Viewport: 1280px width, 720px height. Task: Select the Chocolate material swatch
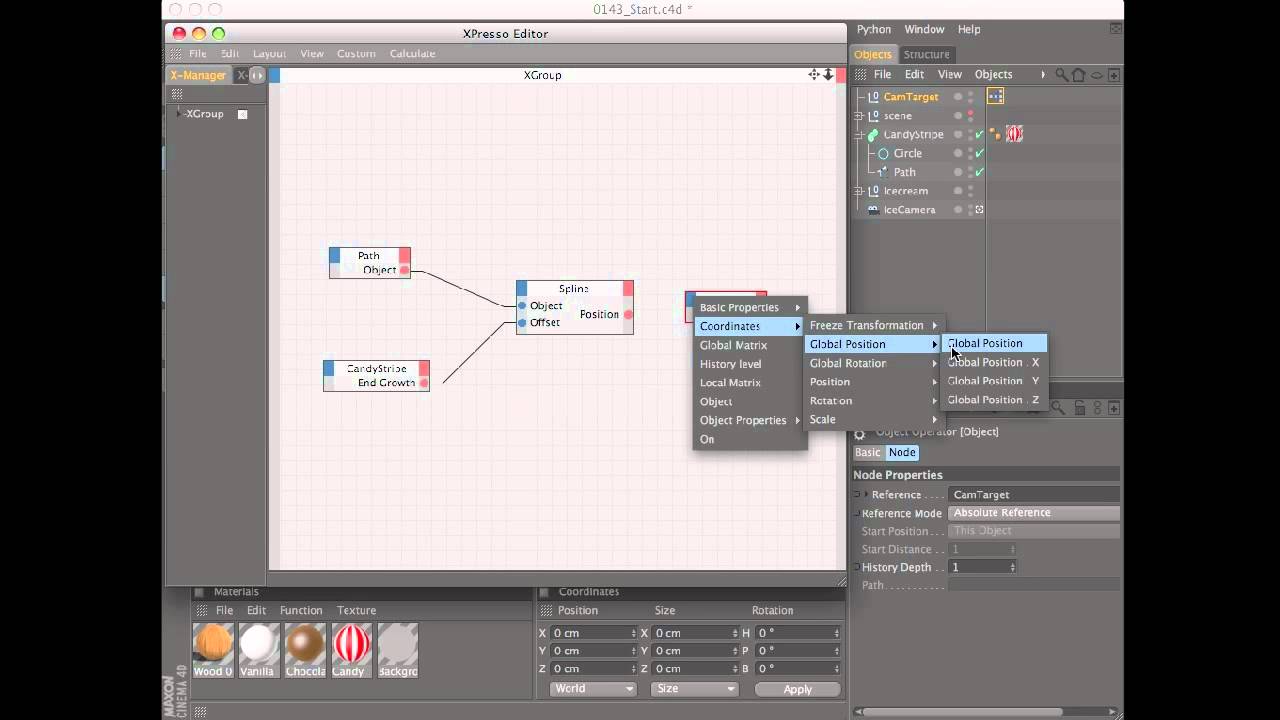click(305, 650)
